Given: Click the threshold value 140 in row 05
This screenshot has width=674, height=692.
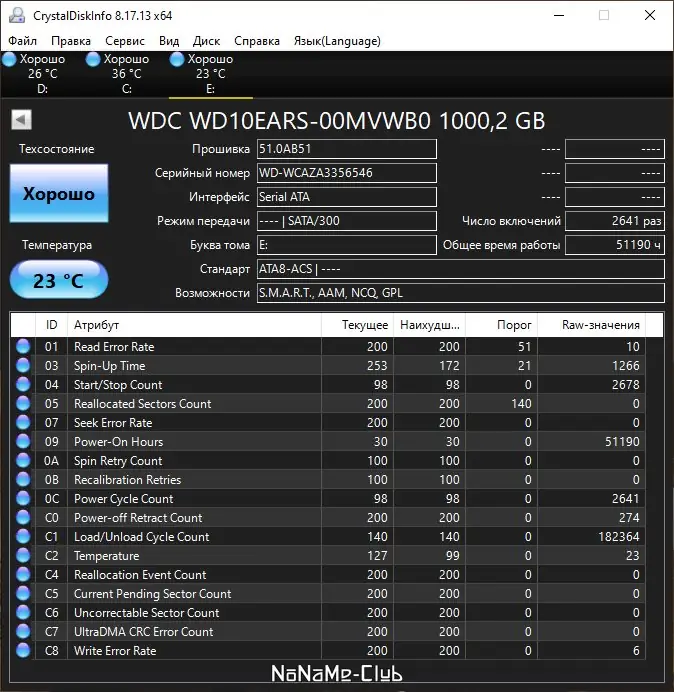Looking at the screenshot, I should click(x=521, y=404).
